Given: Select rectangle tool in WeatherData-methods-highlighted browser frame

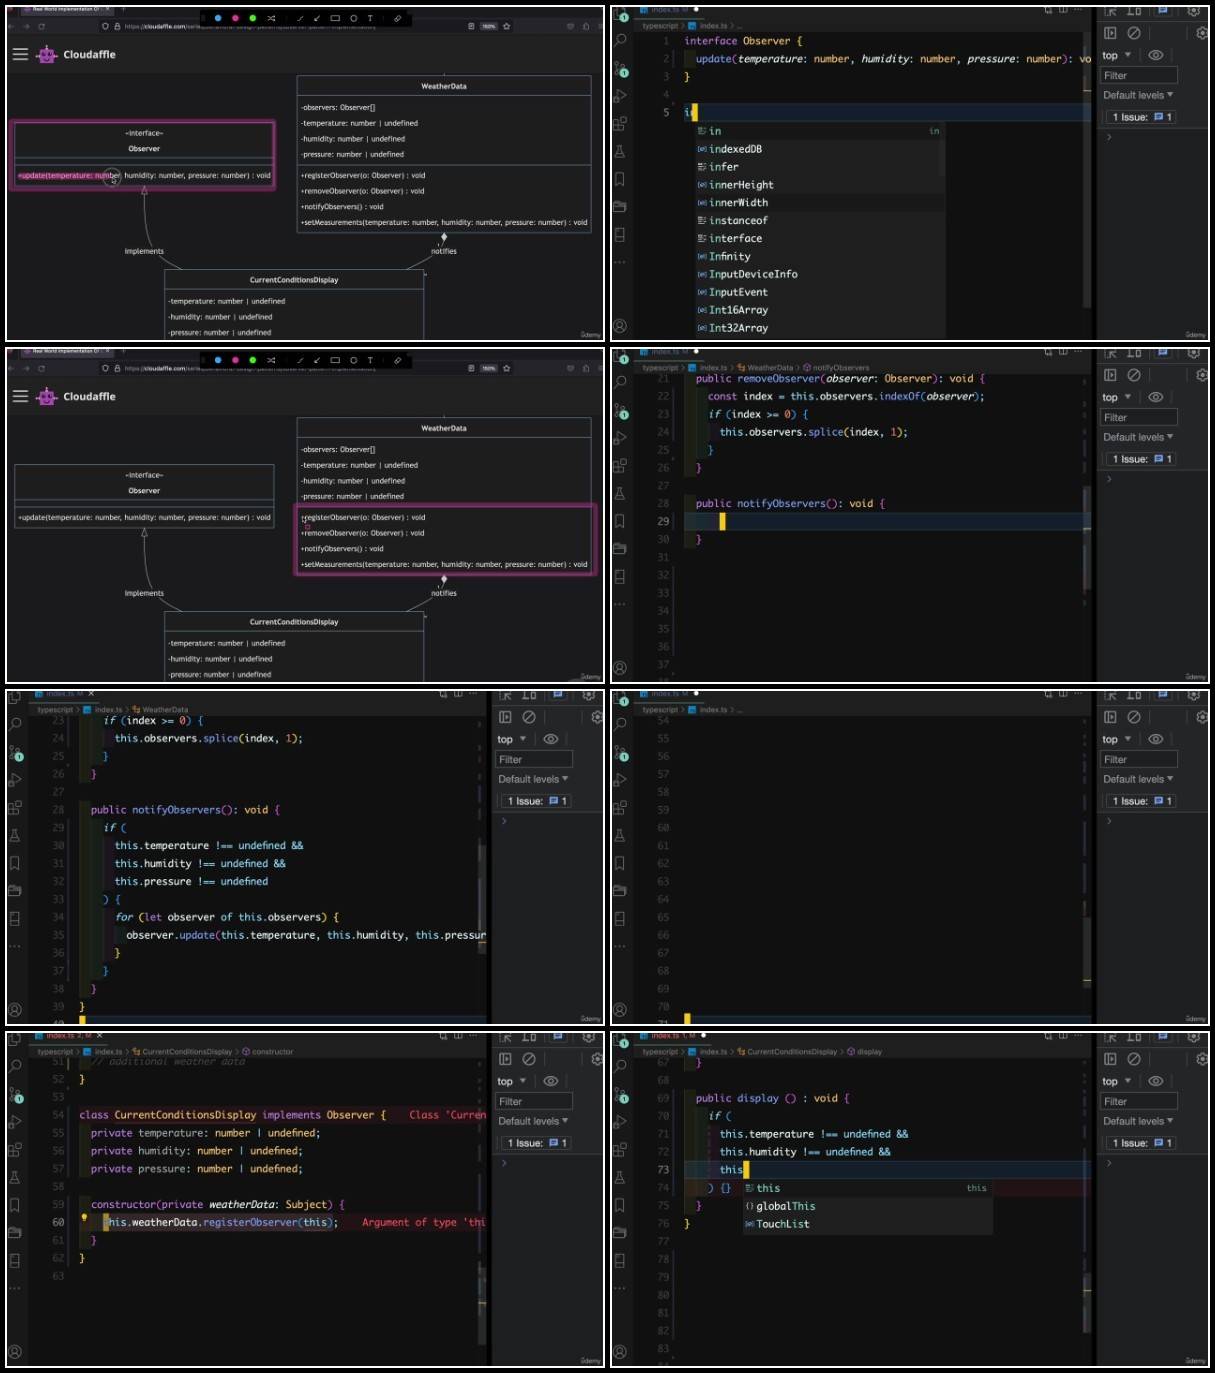Looking at the screenshot, I should click(x=335, y=360).
